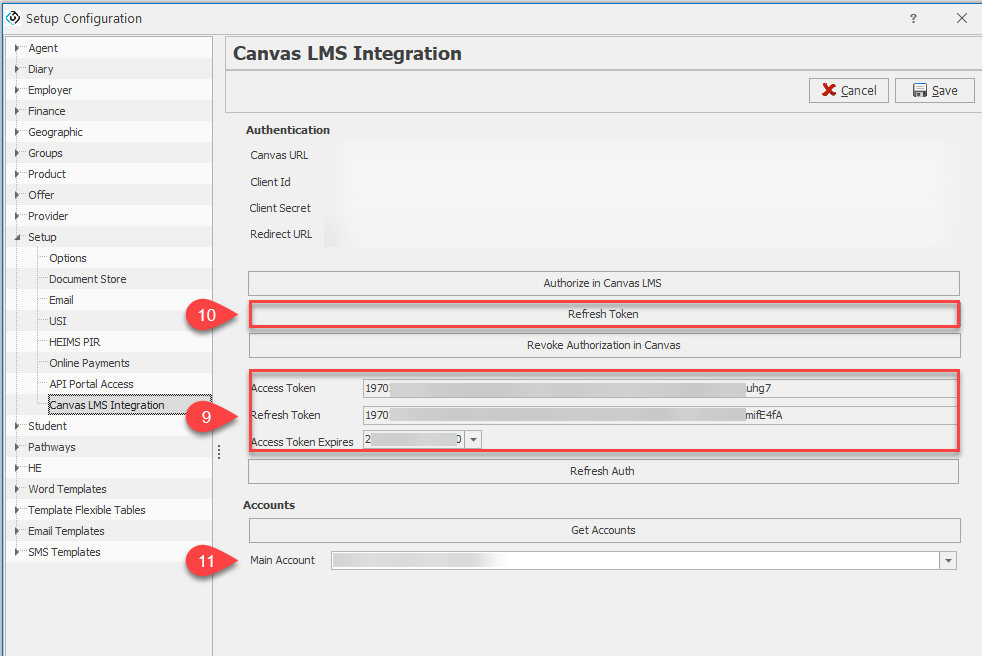This screenshot has height=656, width=982.
Task: Open the Main Account dropdown
Action: point(948,561)
